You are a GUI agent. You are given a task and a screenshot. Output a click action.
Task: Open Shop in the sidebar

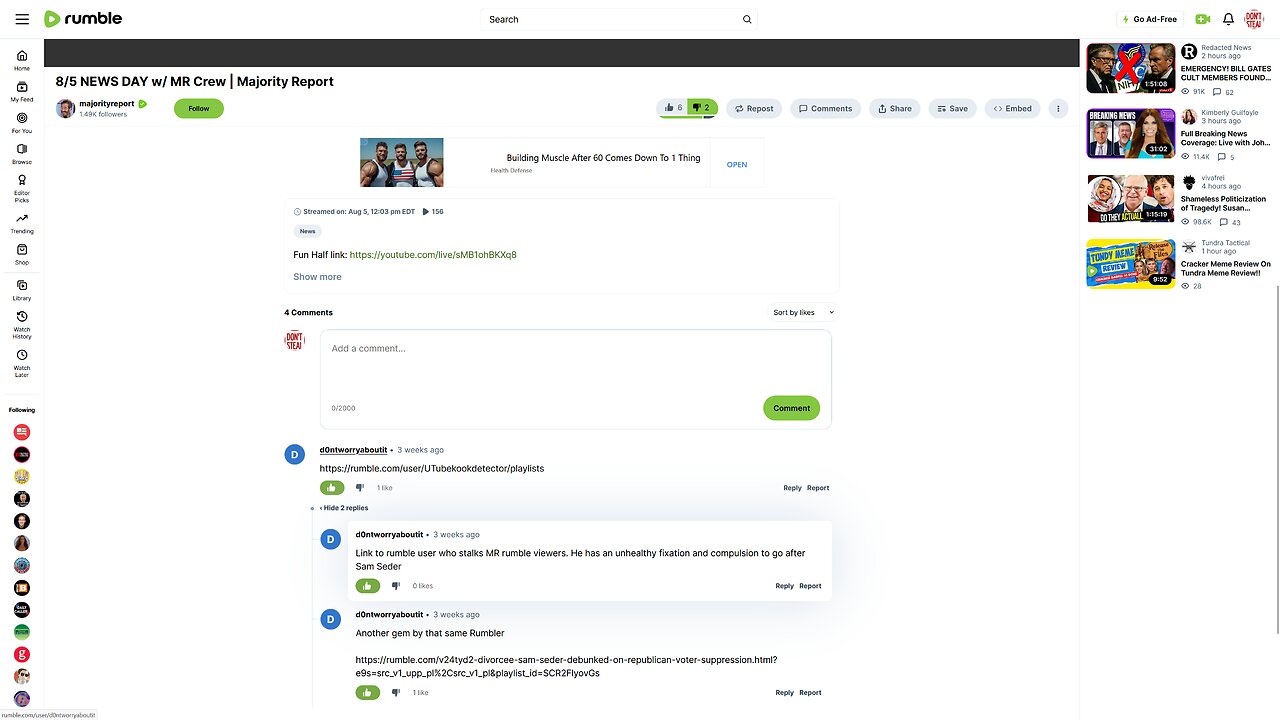click(22, 254)
